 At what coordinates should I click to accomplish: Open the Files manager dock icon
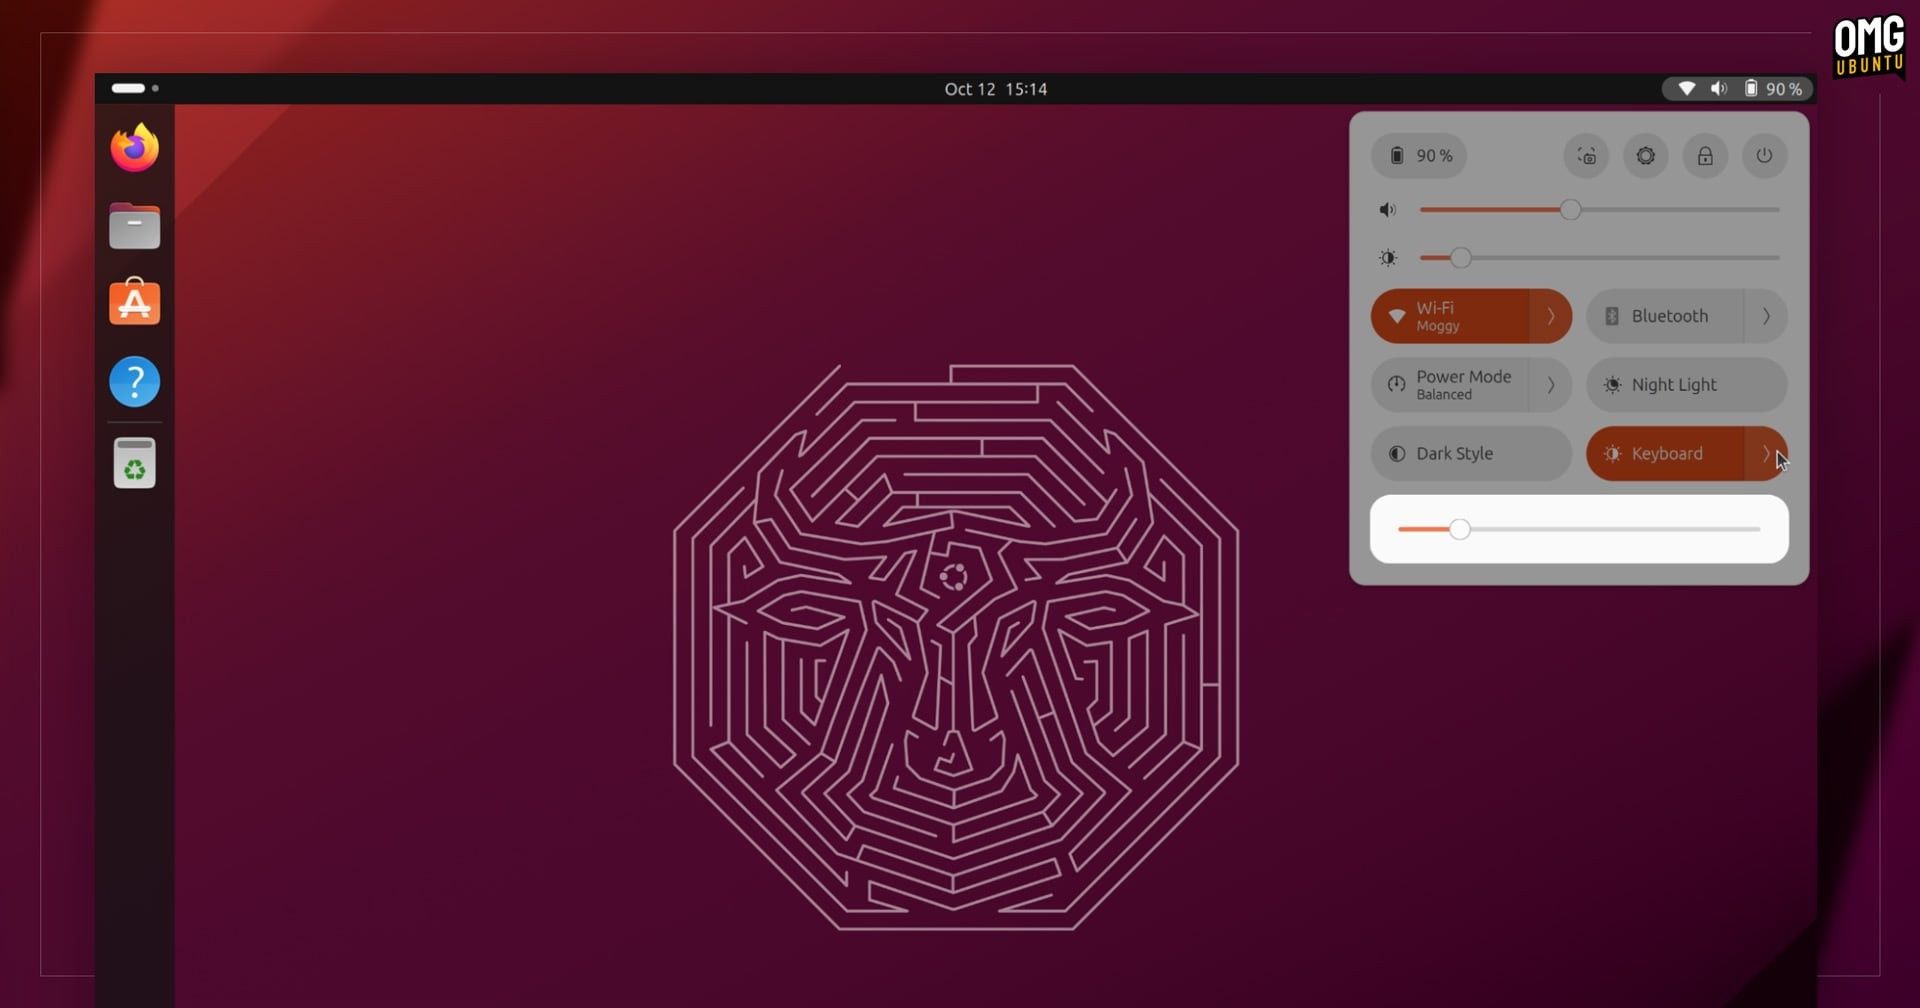click(134, 226)
